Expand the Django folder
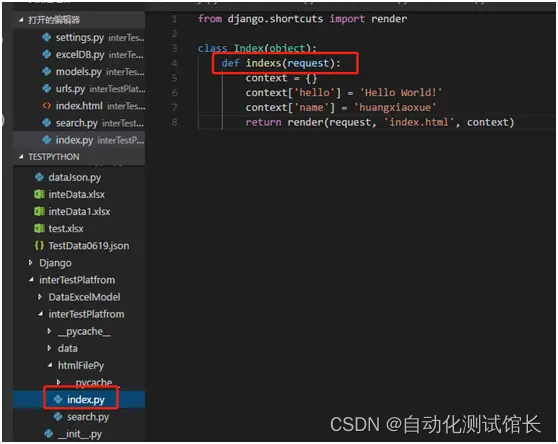 click(31, 263)
